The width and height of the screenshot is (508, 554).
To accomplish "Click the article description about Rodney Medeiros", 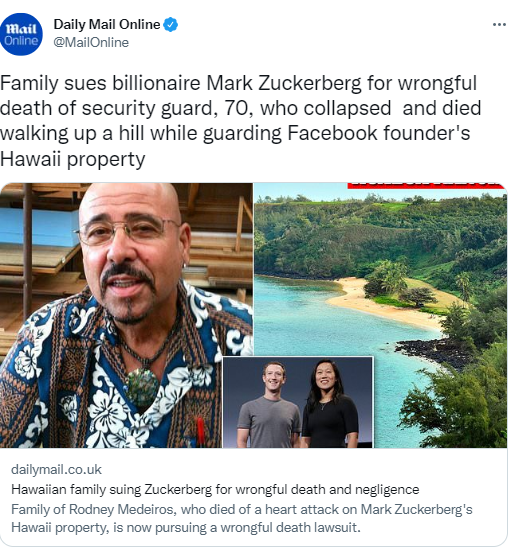I will (x=242, y=518).
